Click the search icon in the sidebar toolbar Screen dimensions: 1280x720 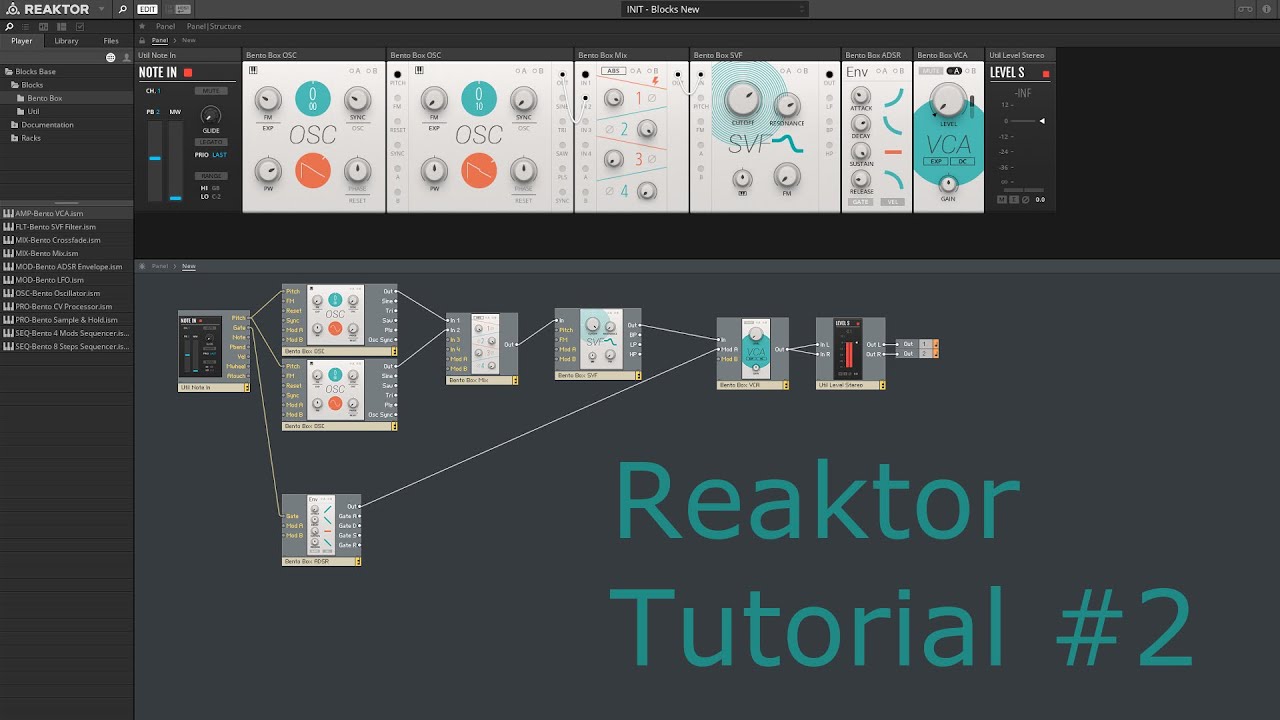(x=9, y=26)
